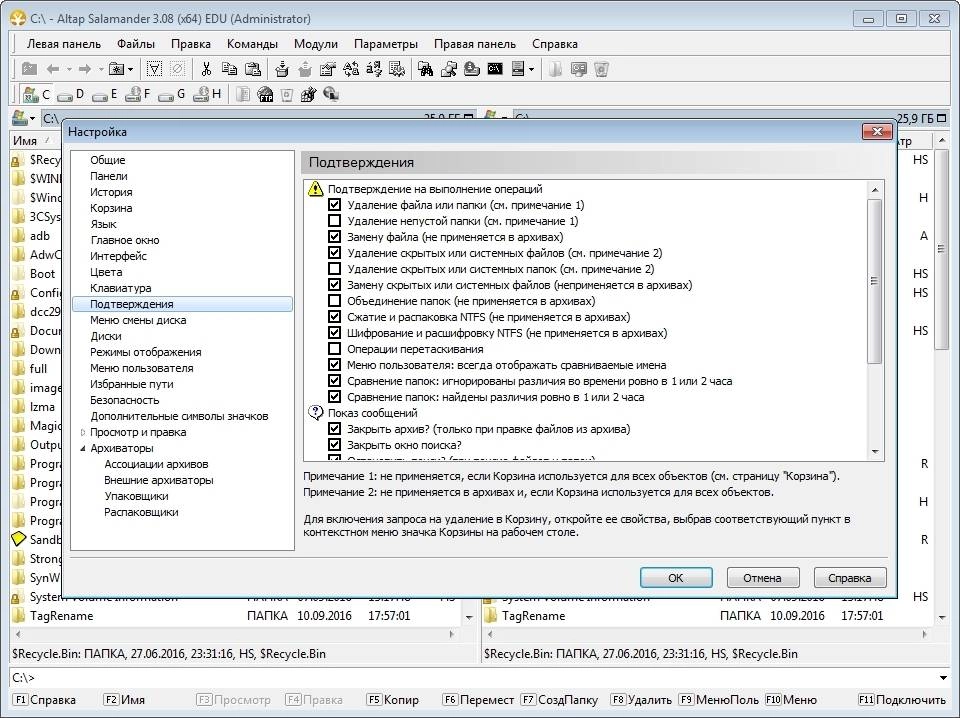This screenshot has width=960, height=718.
Task: Uncheck 'Закрыть окно поиска?' checkbox
Action: pos(334,445)
